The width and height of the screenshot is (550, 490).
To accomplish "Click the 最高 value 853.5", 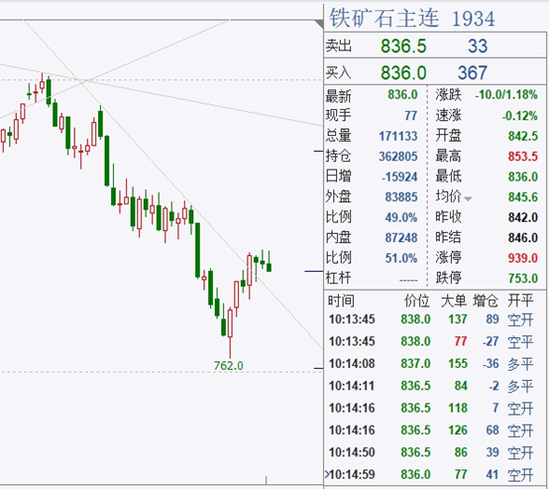I will point(523,156).
